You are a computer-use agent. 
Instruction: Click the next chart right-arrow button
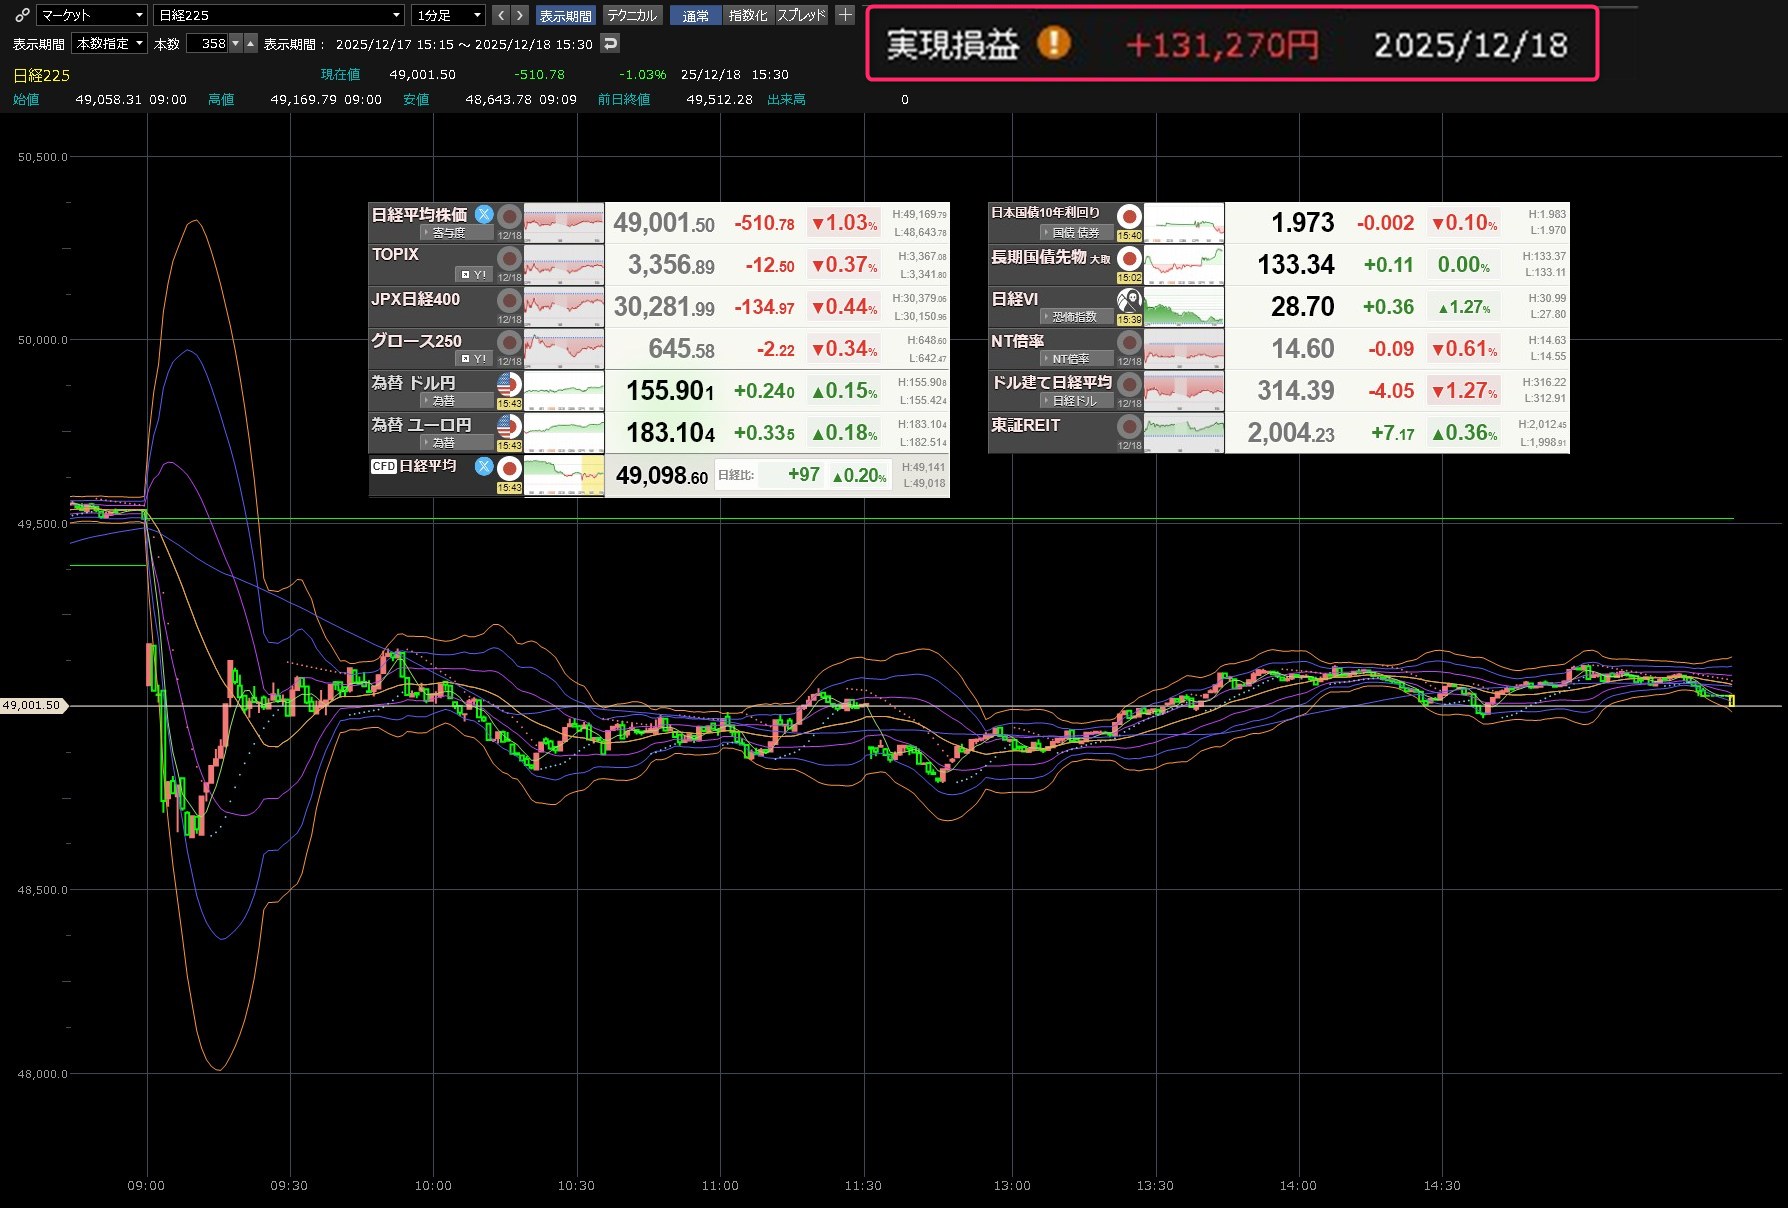[x=519, y=15]
